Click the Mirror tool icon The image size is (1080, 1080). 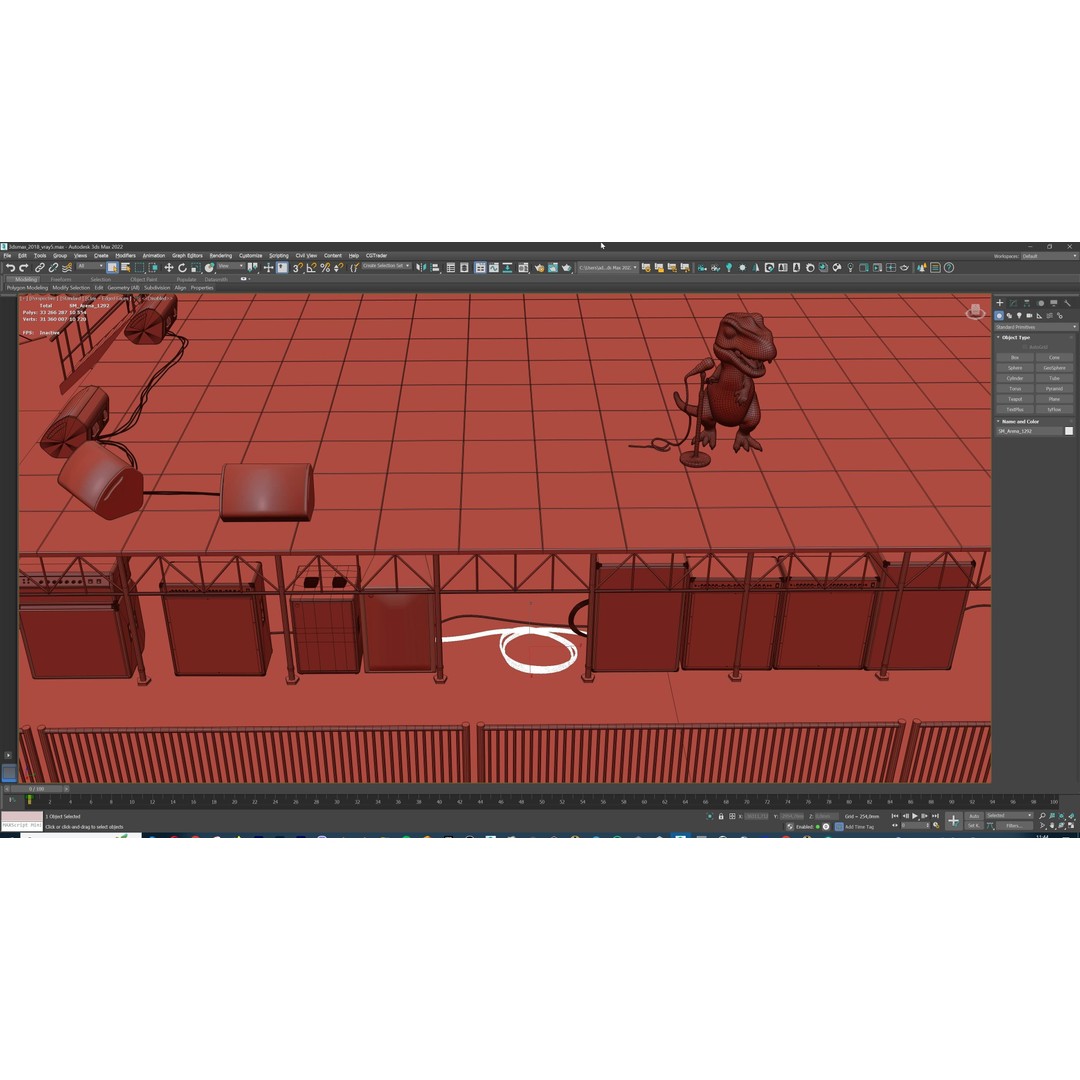[421, 267]
